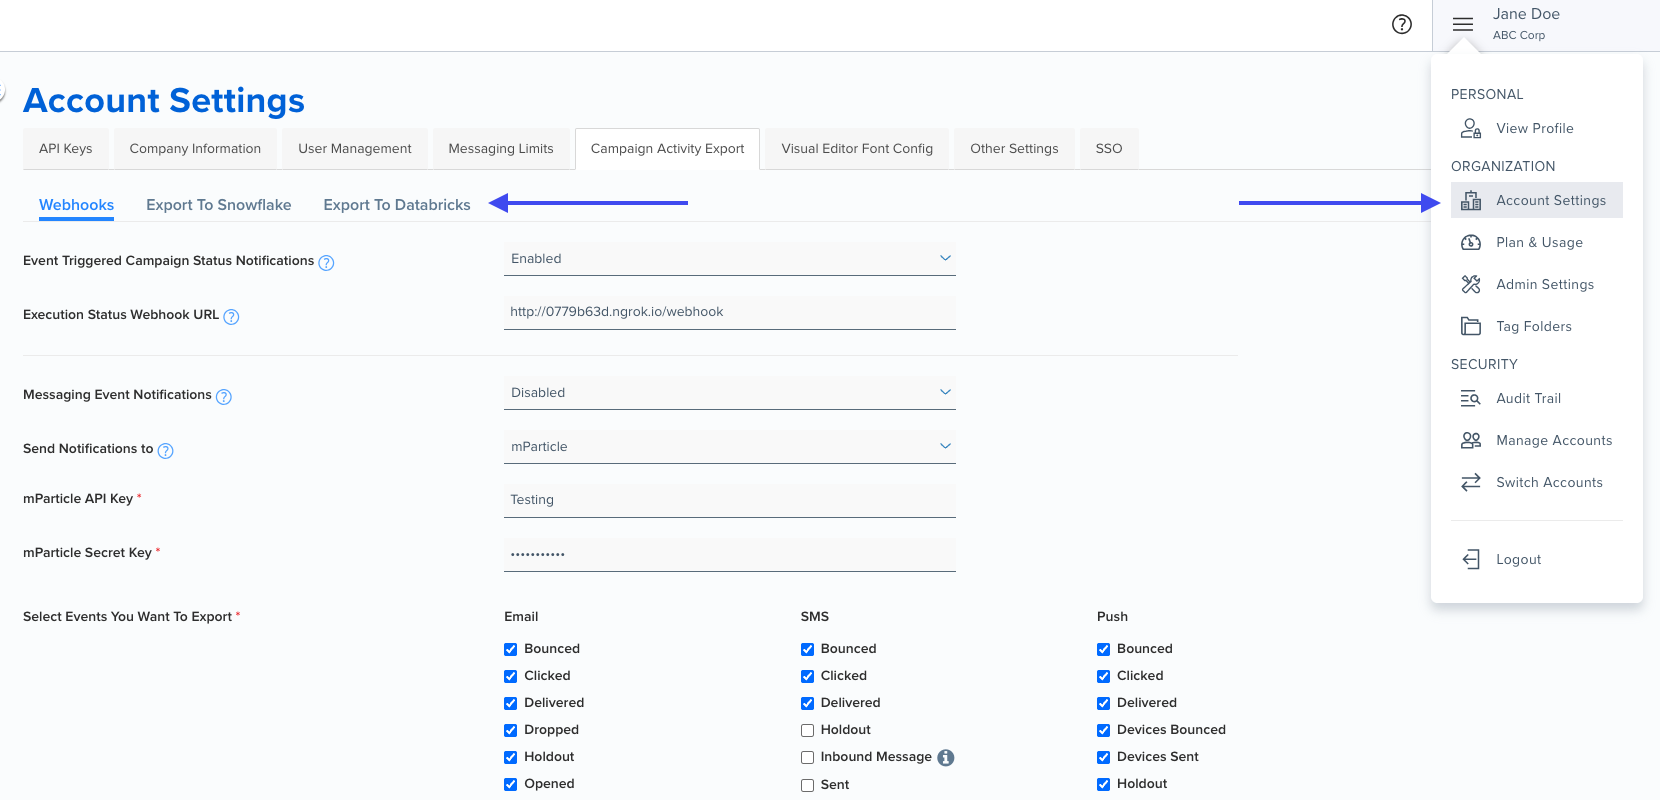Choose Manage Accounts from menu
1660x800 pixels.
[x=1537, y=440]
